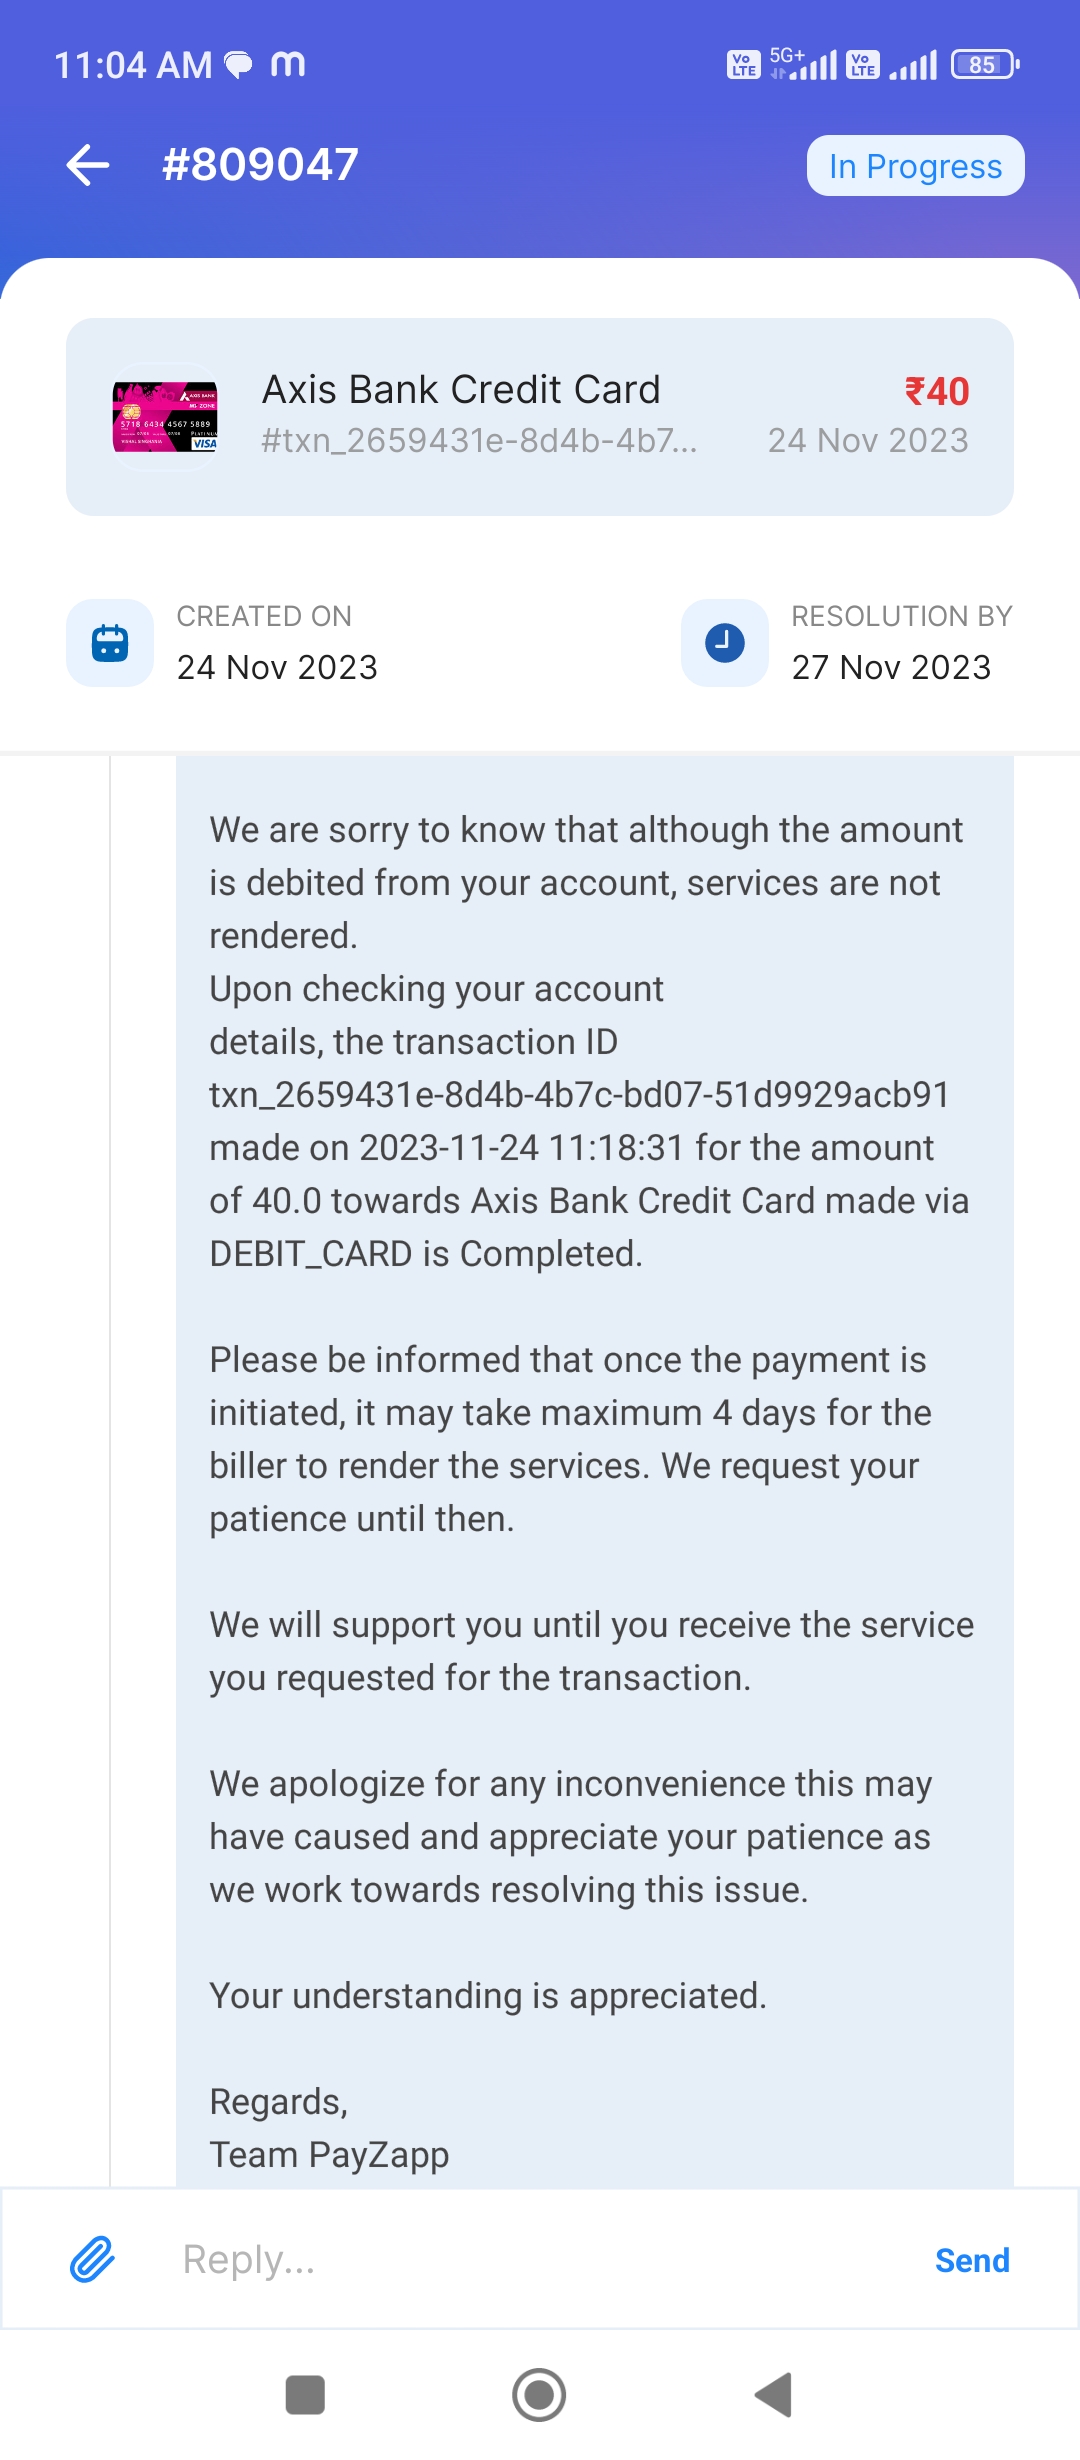This screenshot has width=1080, height=2460.
Task: Tap the paperclip attachment icon
Action: 92,2259
